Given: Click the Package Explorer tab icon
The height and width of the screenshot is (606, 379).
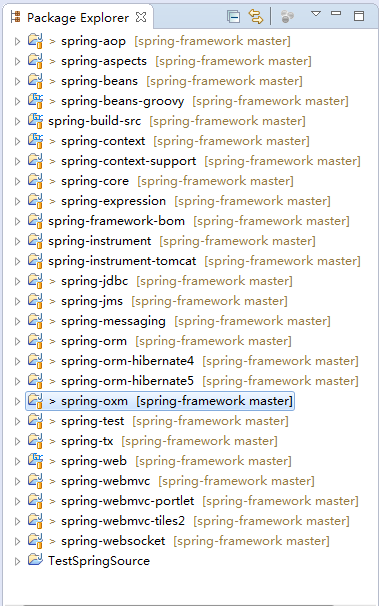Looking at the screenshot, I should 16,17.
